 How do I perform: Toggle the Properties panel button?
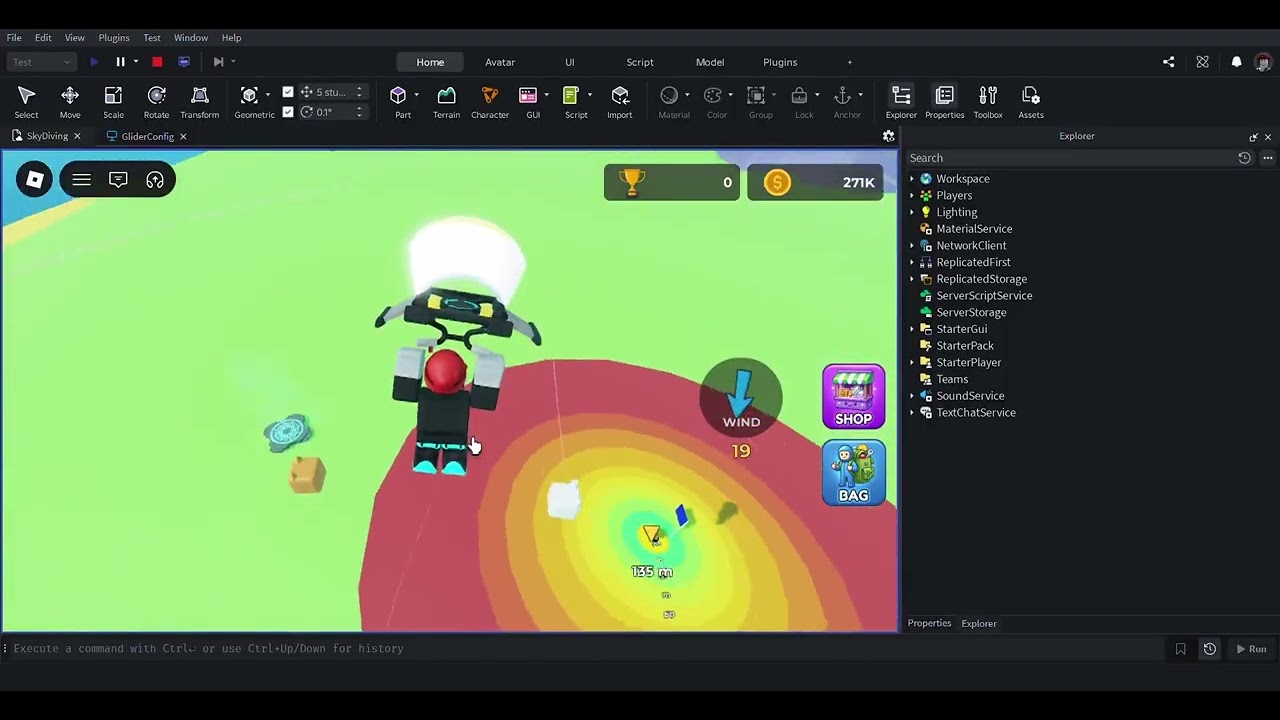coord(944,101)
